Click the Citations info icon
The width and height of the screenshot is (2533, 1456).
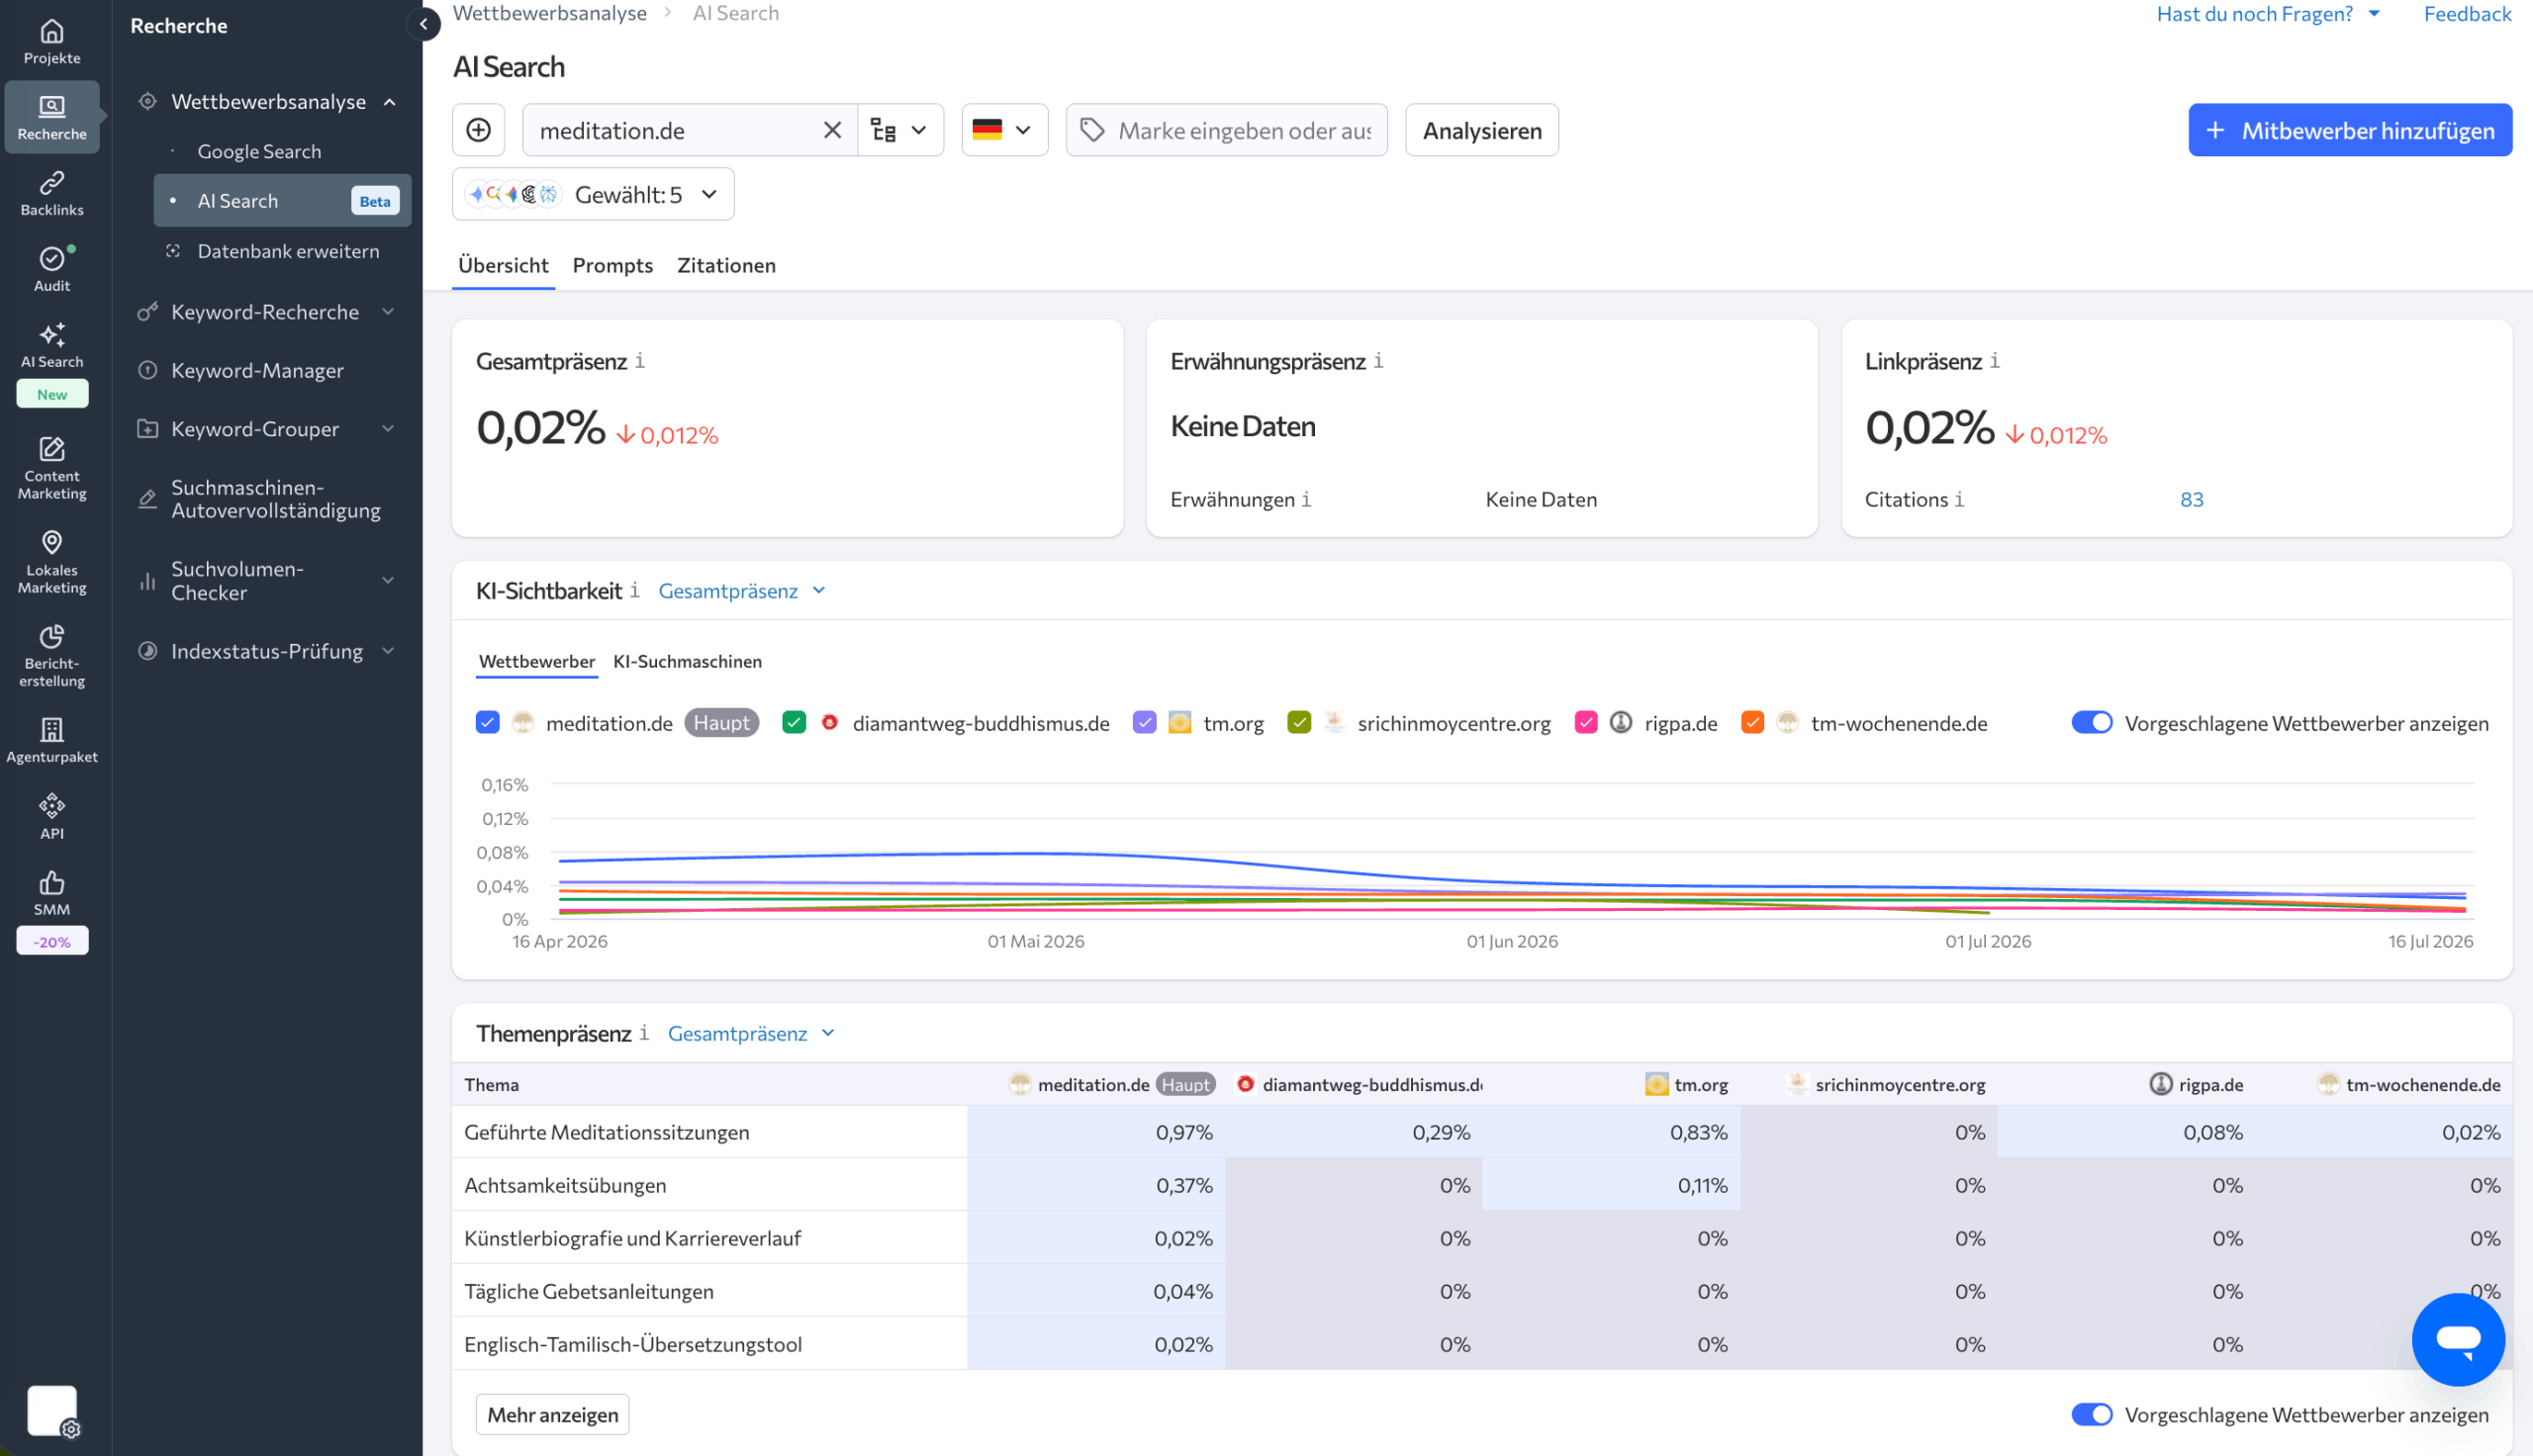pyautogui.click(x=1959, y=499)
